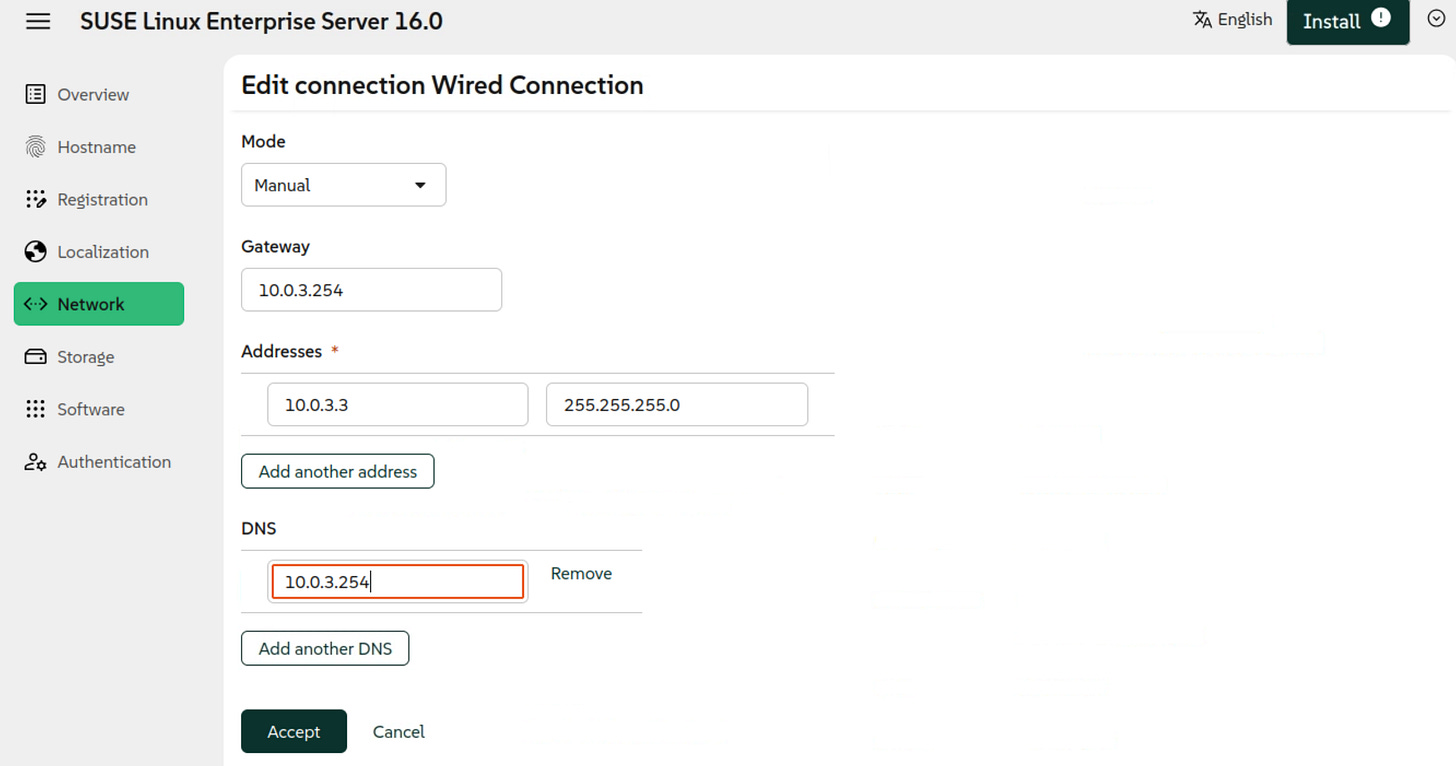
Task: Open the Mode dropdown showing Manual
Action: click(343, 185)
